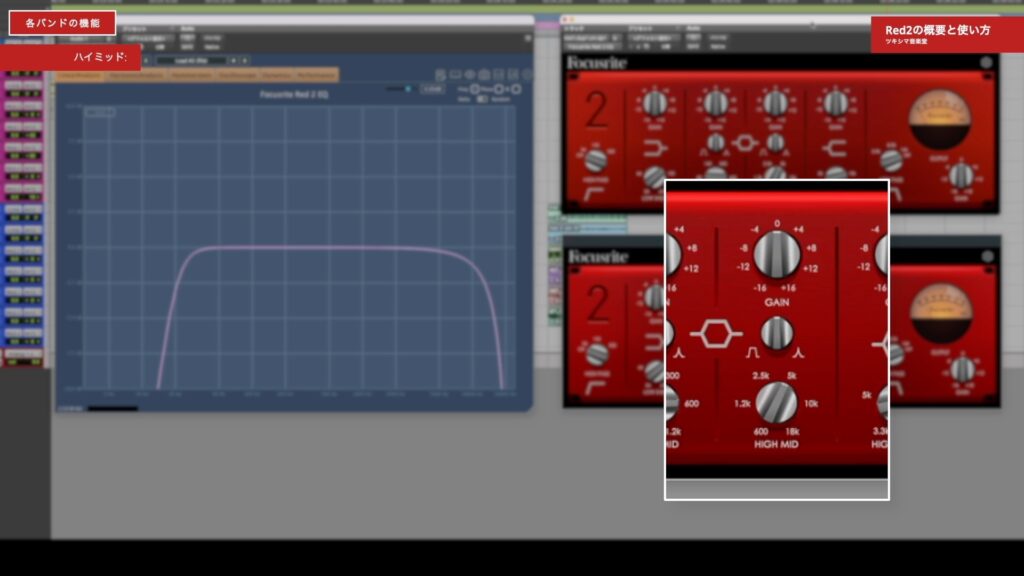The image size is (1024, 576).
Task: Click the output gain knob below upper VU meter
Action: [x=960, y=176]
